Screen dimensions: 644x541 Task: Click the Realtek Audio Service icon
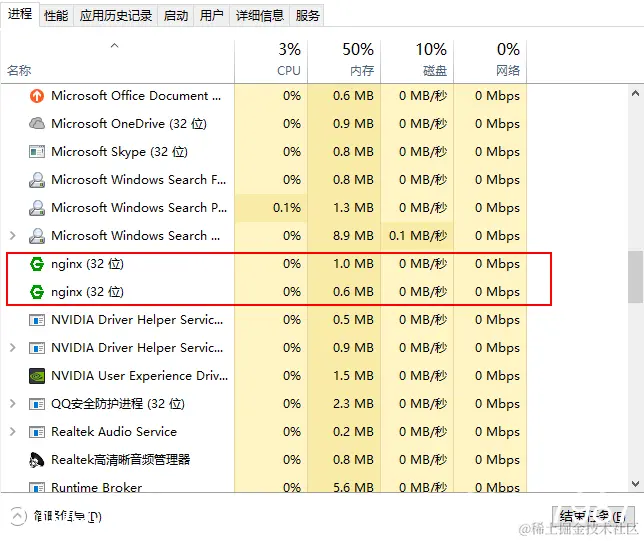coord(37,432)
